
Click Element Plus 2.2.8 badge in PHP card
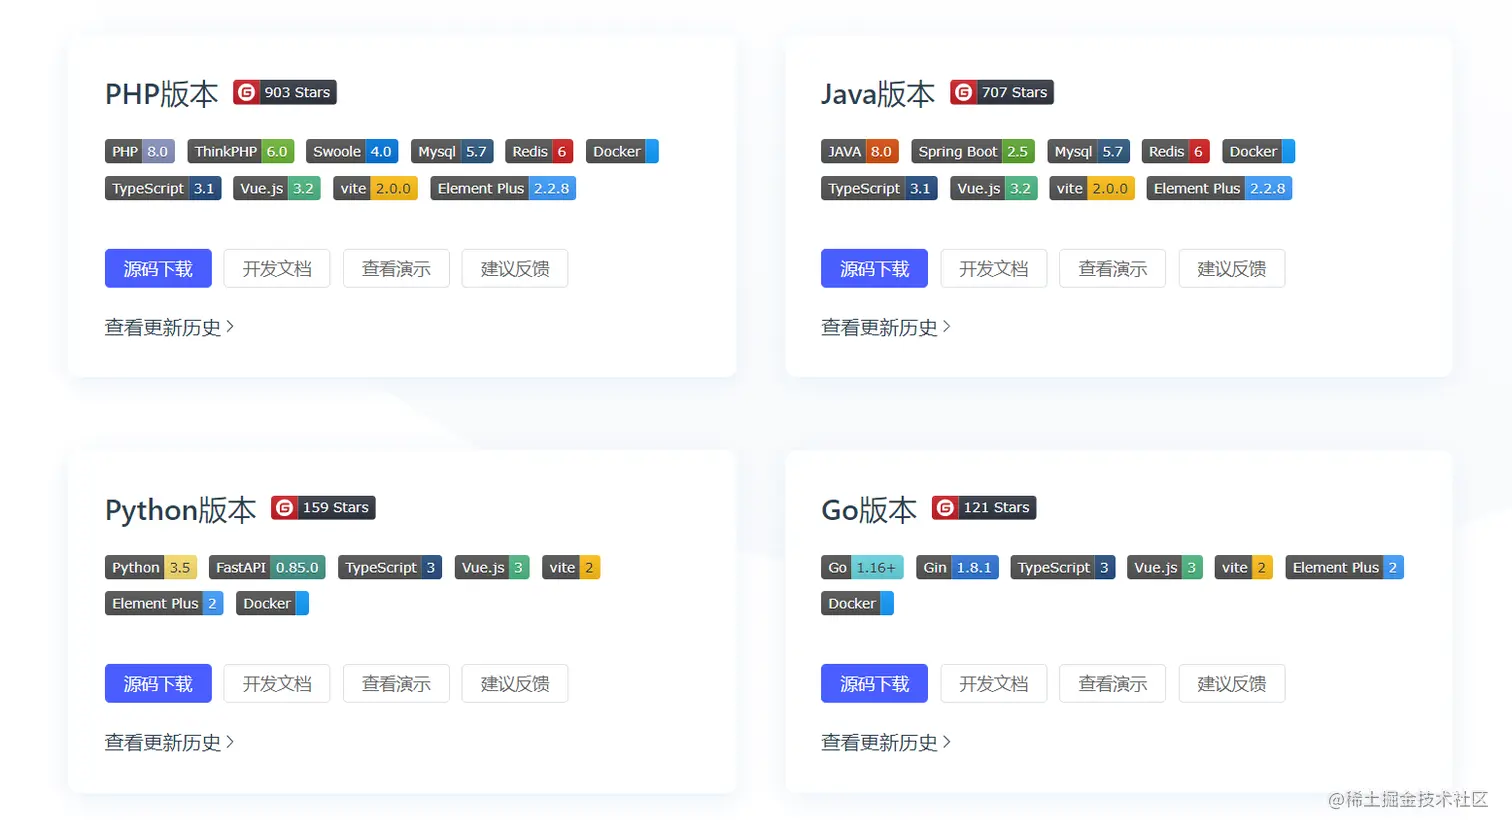(x=503, y=188)
